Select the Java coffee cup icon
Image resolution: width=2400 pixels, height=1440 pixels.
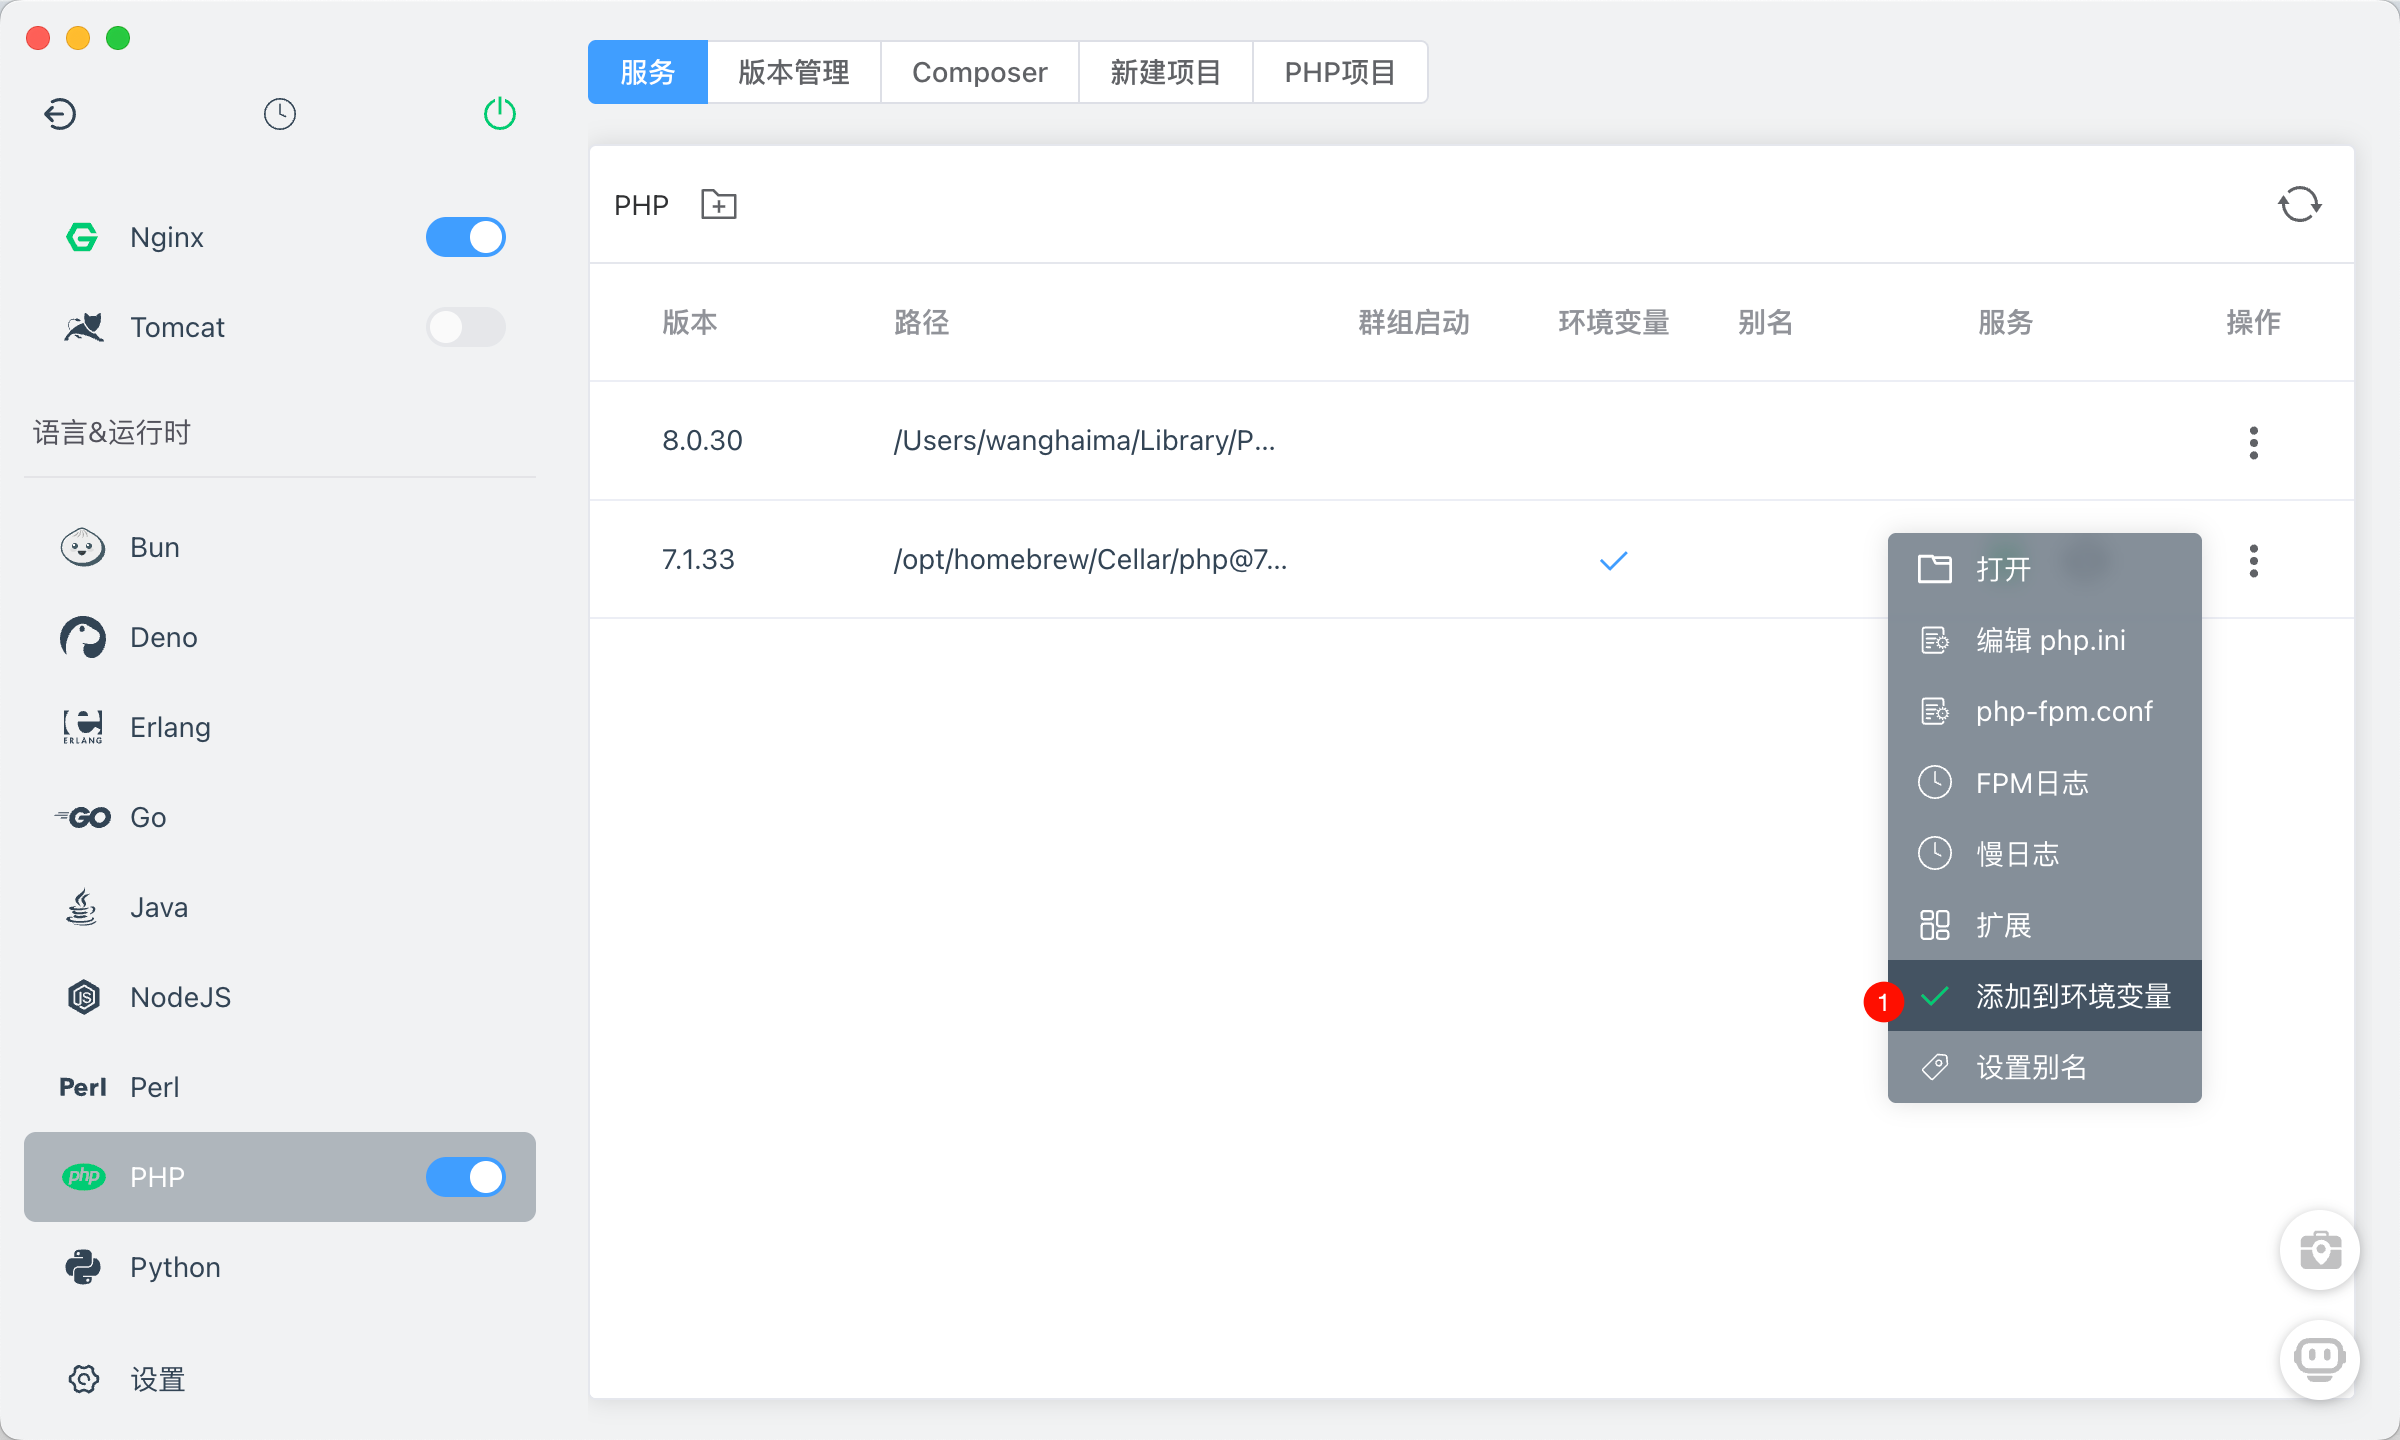(82, 907)
